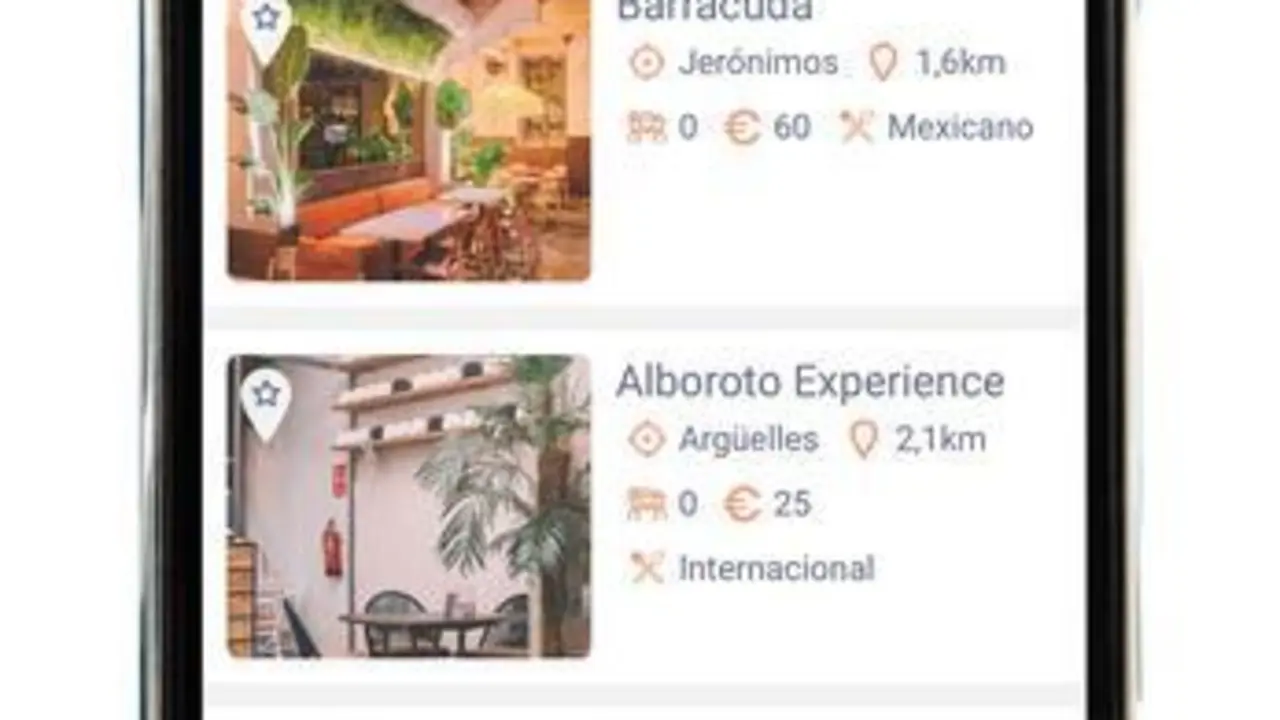Click the table seats icon in Barracuda row
This screenshot has width=1280, height=720.
647,128
